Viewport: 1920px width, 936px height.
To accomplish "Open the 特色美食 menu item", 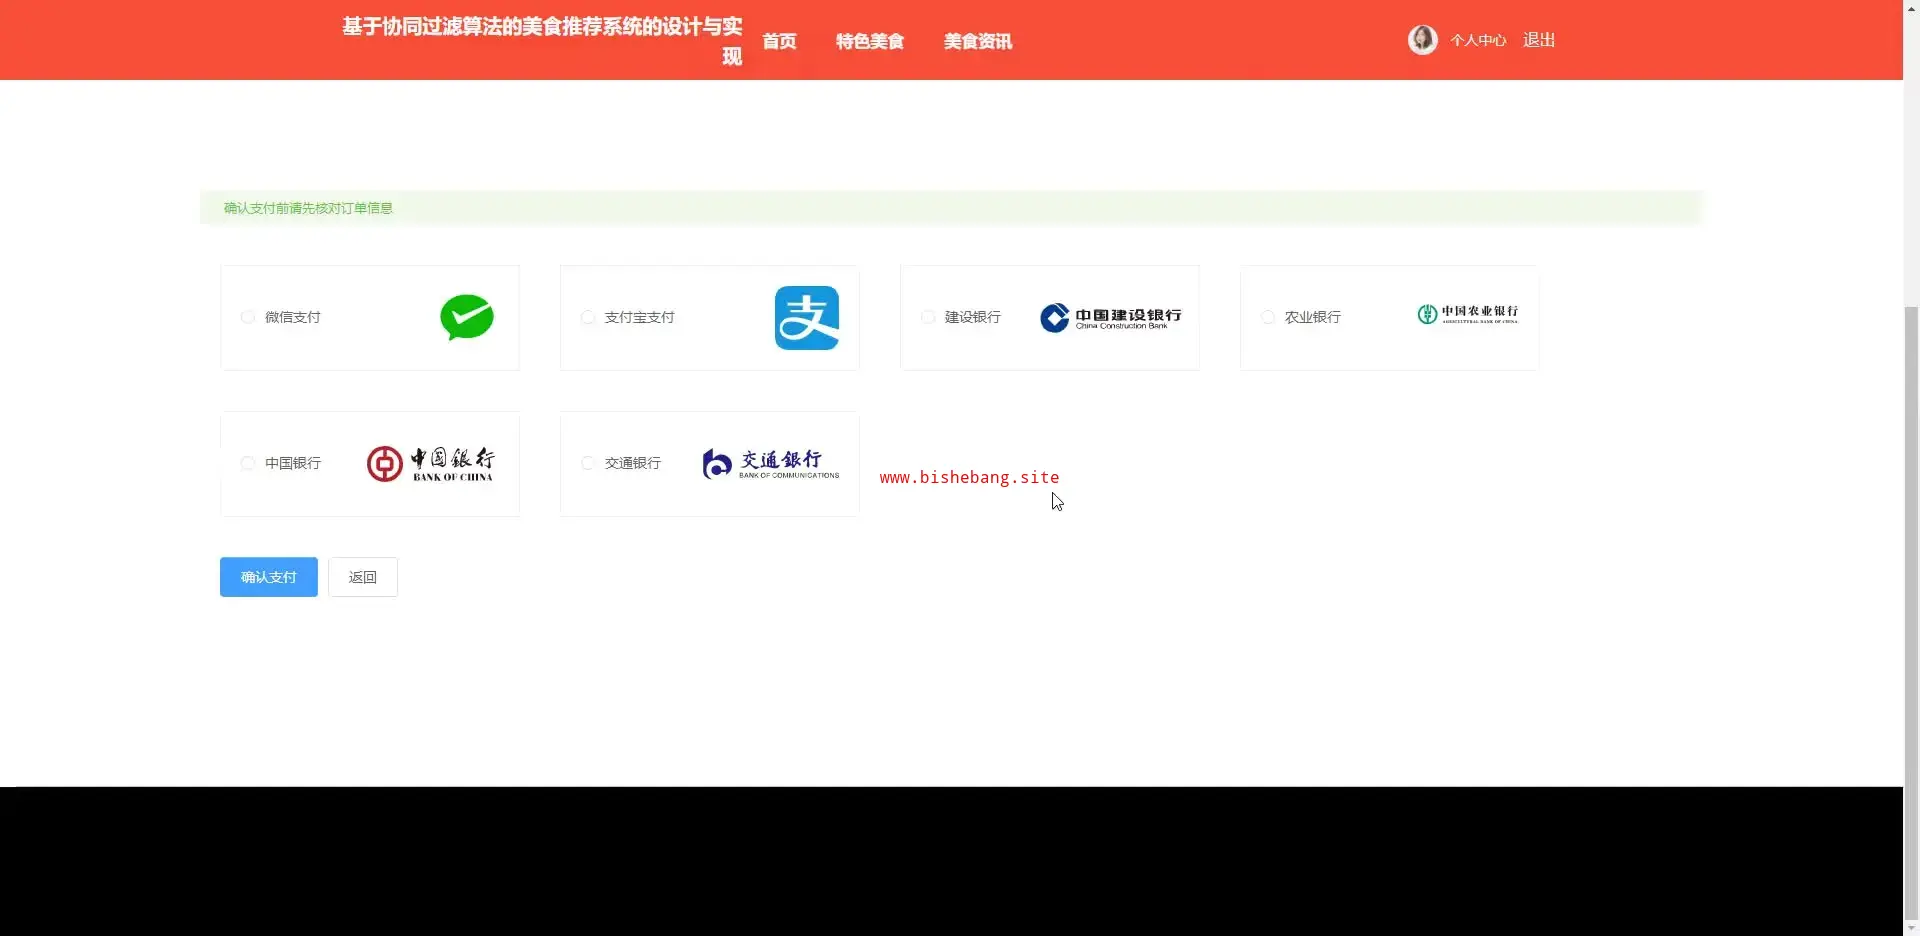I will click(870, 41).
